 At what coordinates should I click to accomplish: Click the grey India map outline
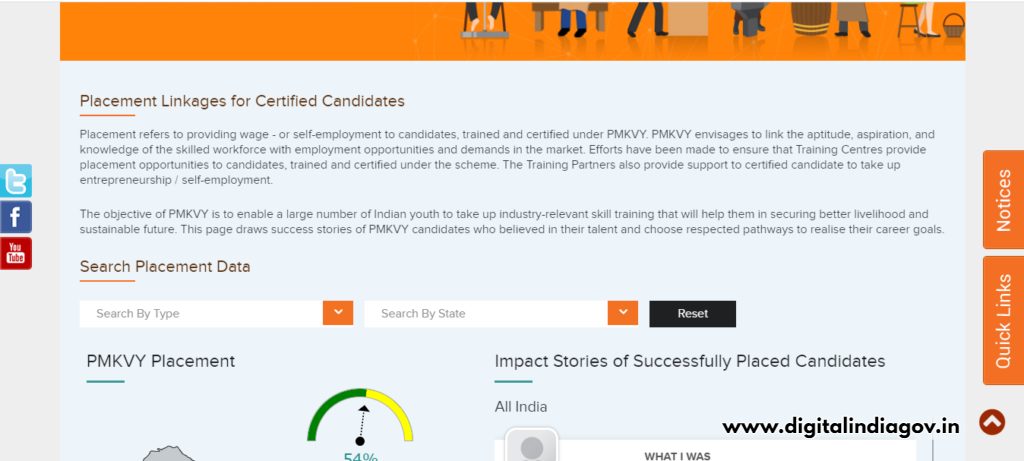click(x=168, y=454)
